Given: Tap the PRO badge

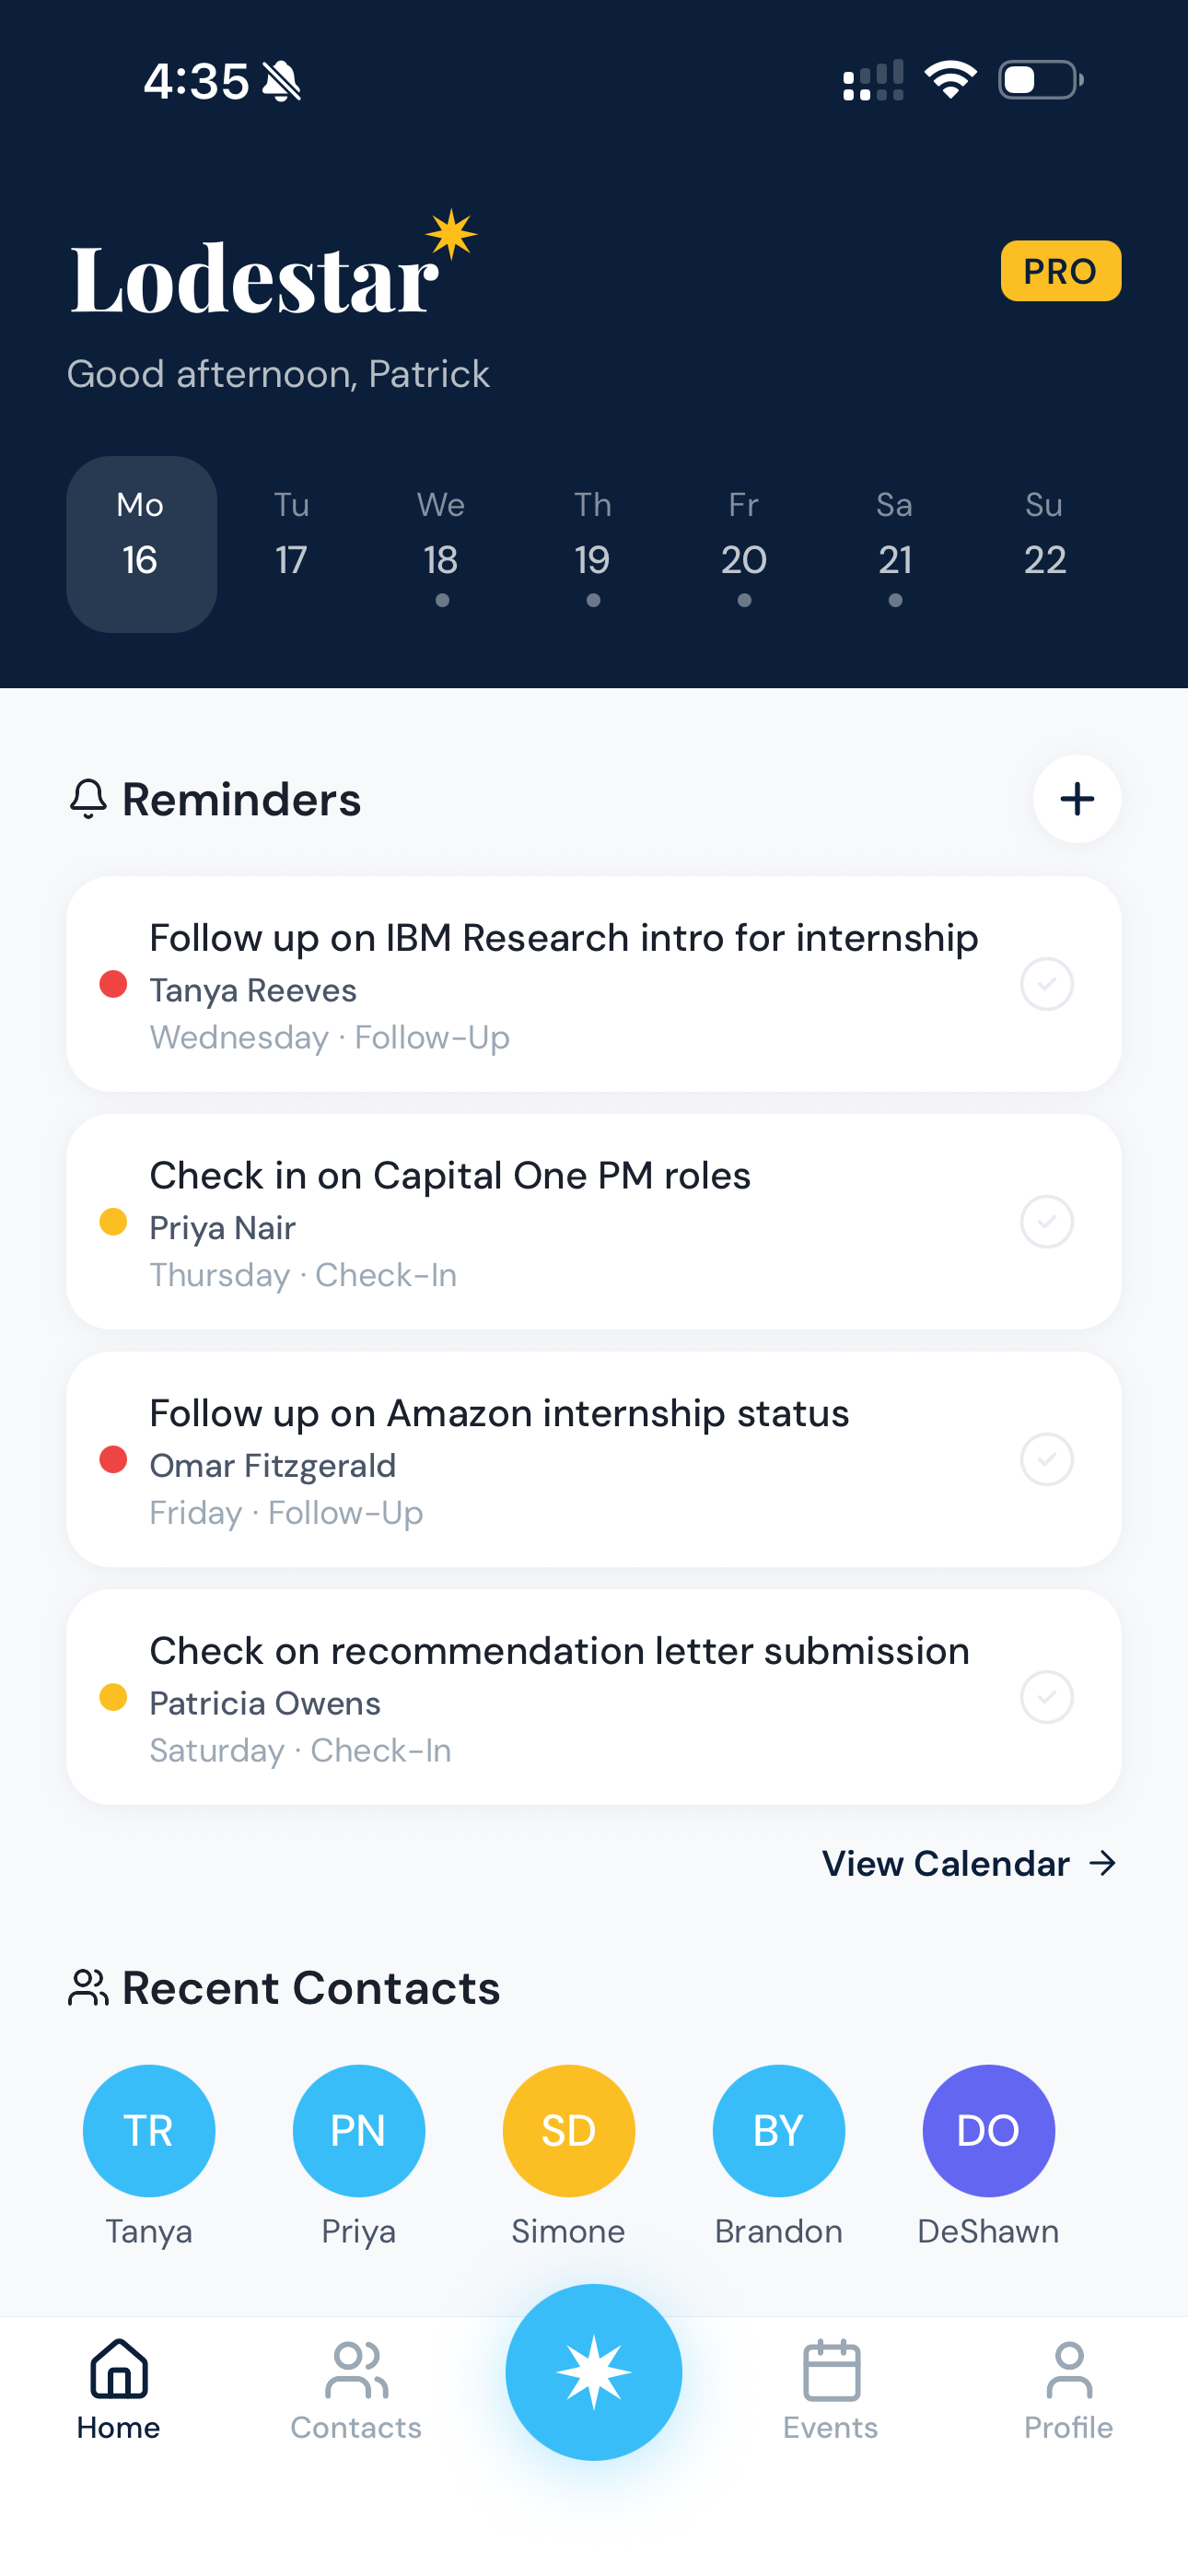Looking at the screenshot, I should (x=1060, y=271).
